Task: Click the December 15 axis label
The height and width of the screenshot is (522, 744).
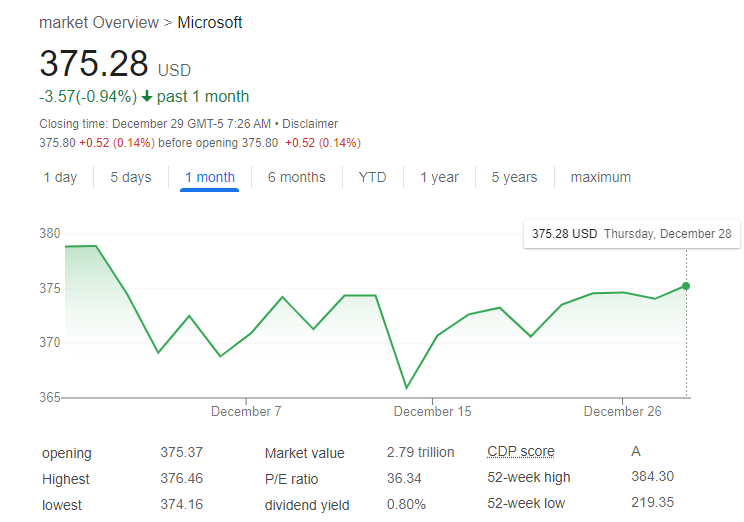Action: click(x=432, y=411)
